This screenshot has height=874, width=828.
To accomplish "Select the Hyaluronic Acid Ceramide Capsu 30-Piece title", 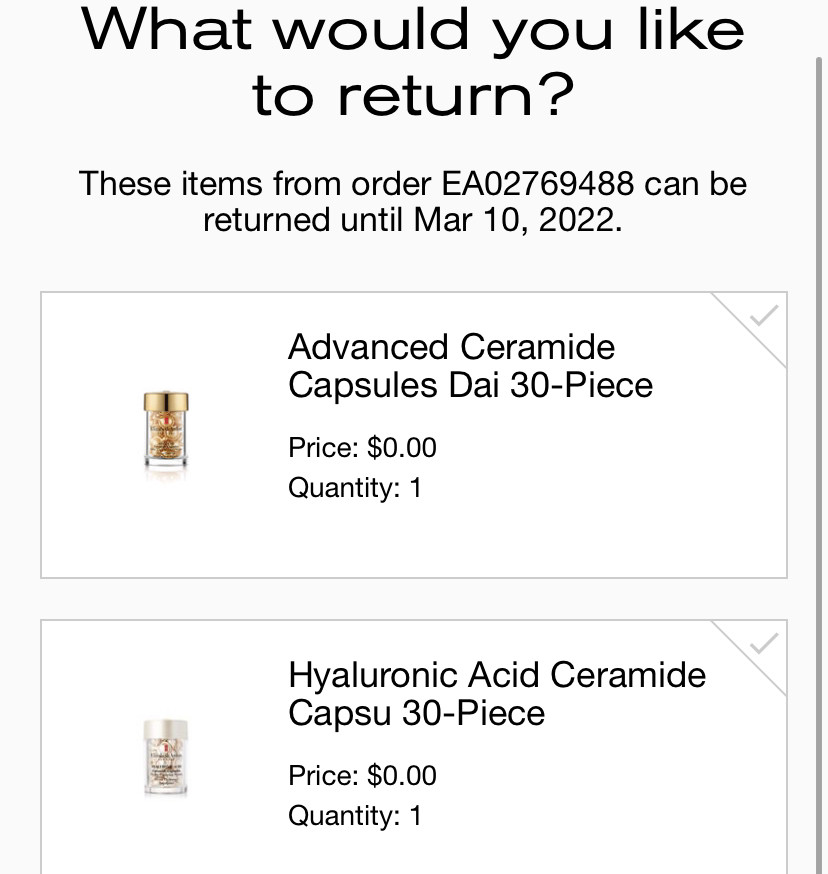I will click(x=497, y=693).
